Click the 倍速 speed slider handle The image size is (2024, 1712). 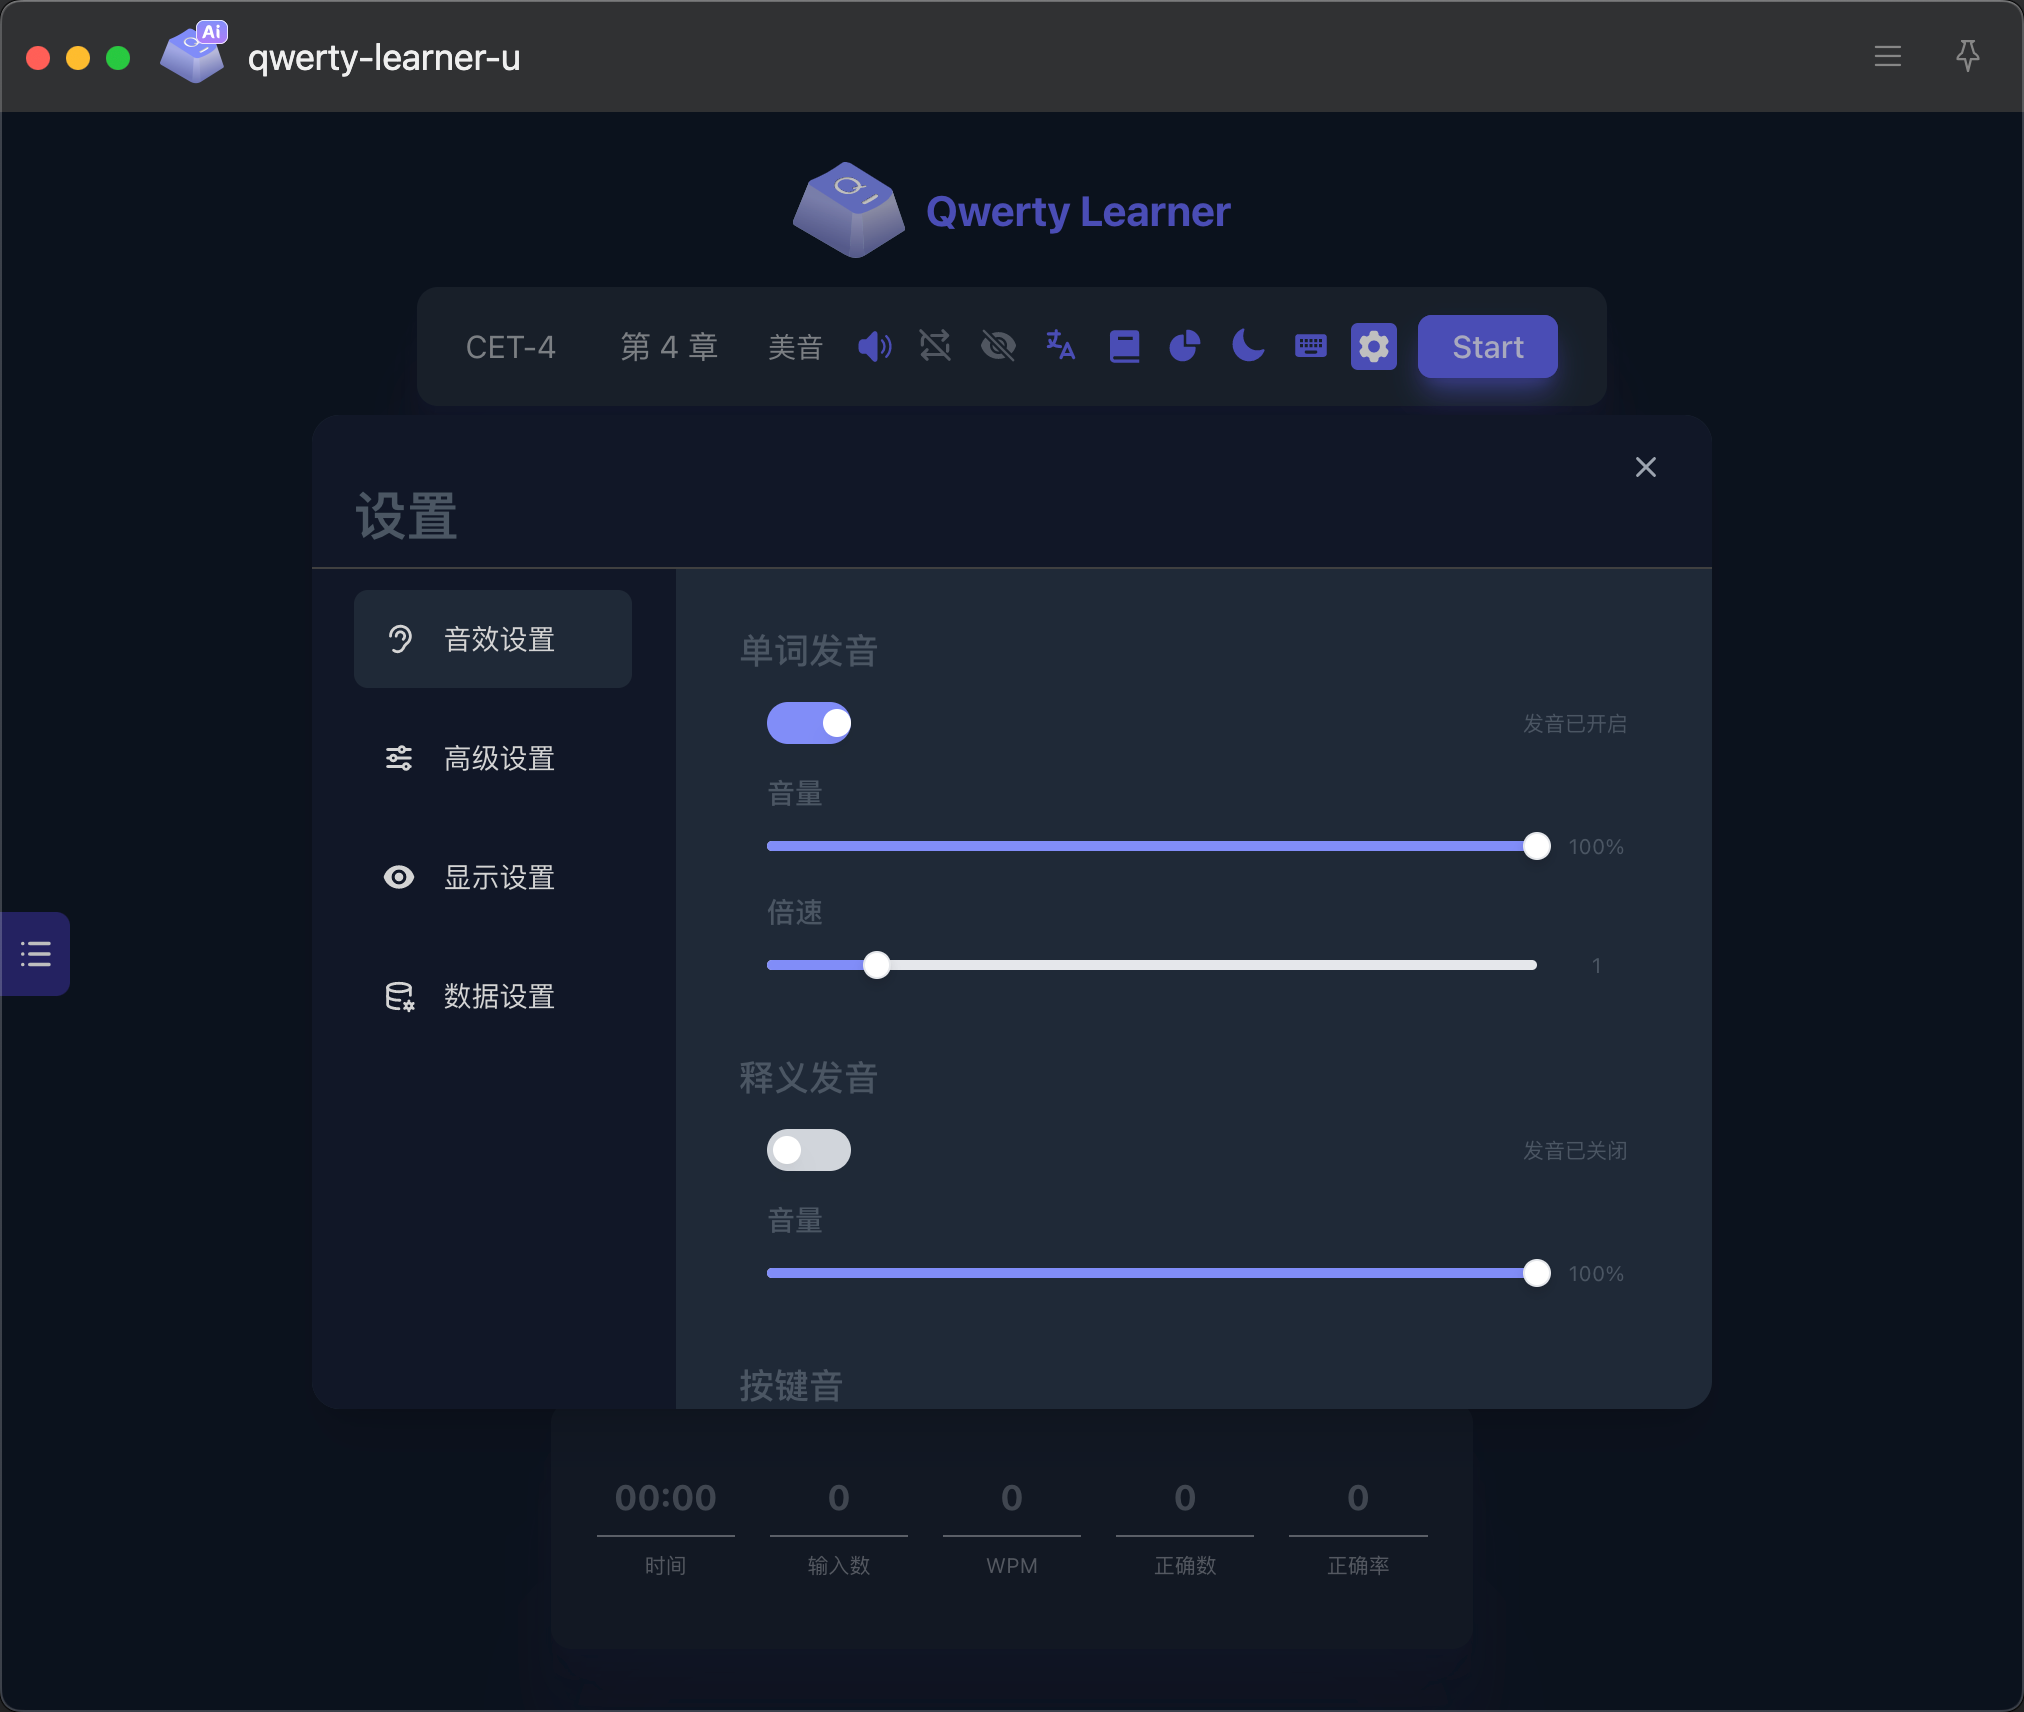coord(877,965)
